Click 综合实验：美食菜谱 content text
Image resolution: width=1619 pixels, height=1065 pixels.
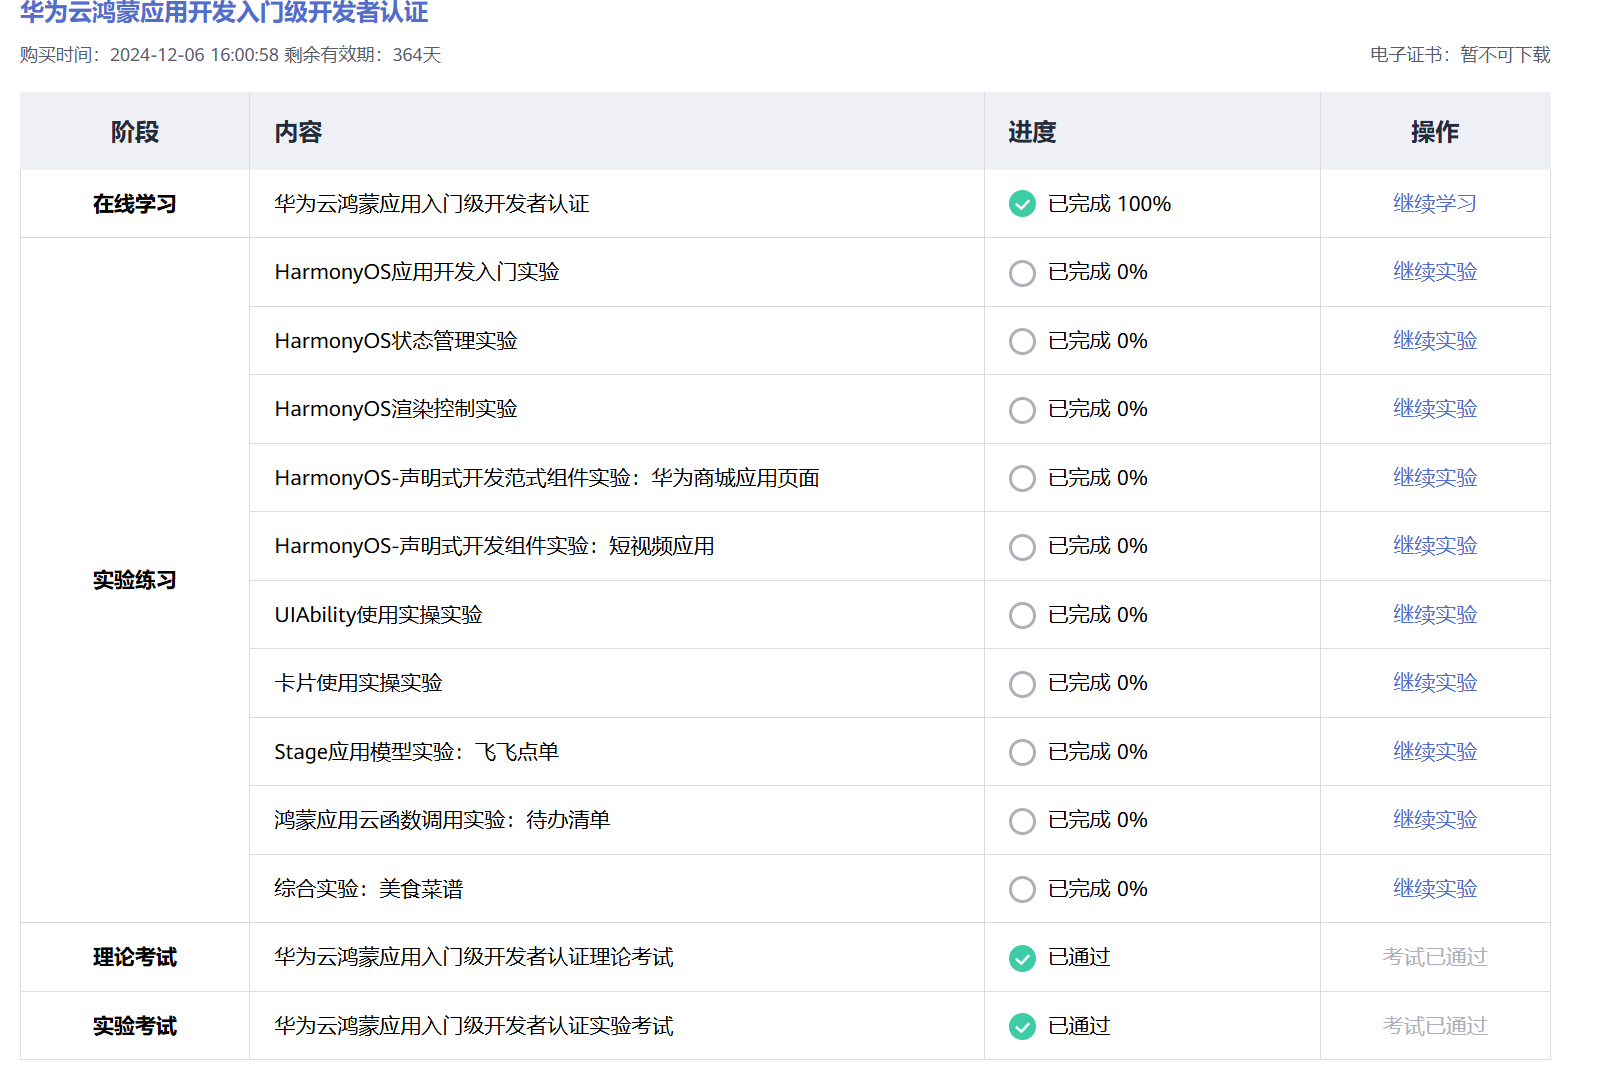pos(369,889)
